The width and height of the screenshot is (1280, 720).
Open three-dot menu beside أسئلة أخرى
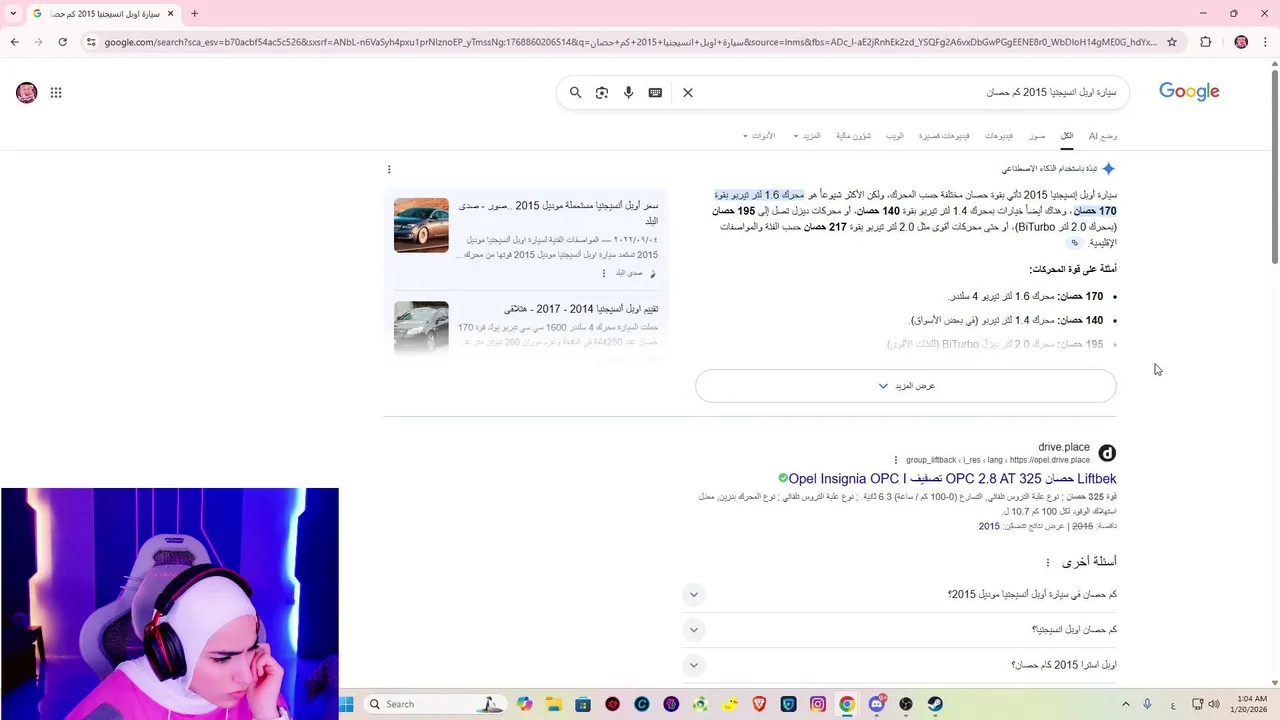[x=1048, y=562]
